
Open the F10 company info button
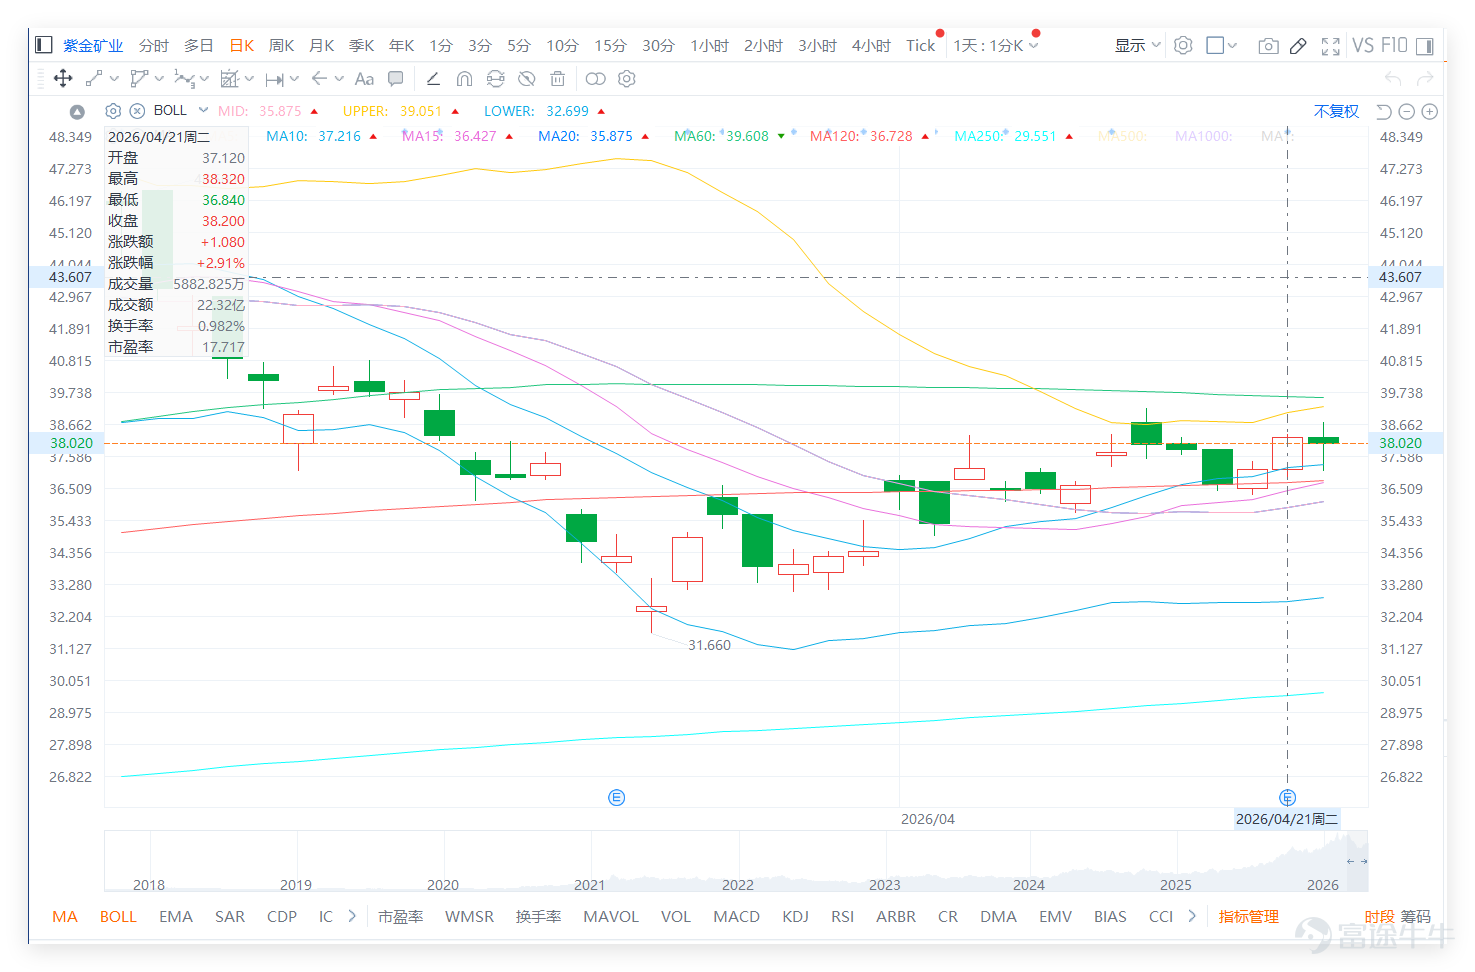tap(1394, 45)
